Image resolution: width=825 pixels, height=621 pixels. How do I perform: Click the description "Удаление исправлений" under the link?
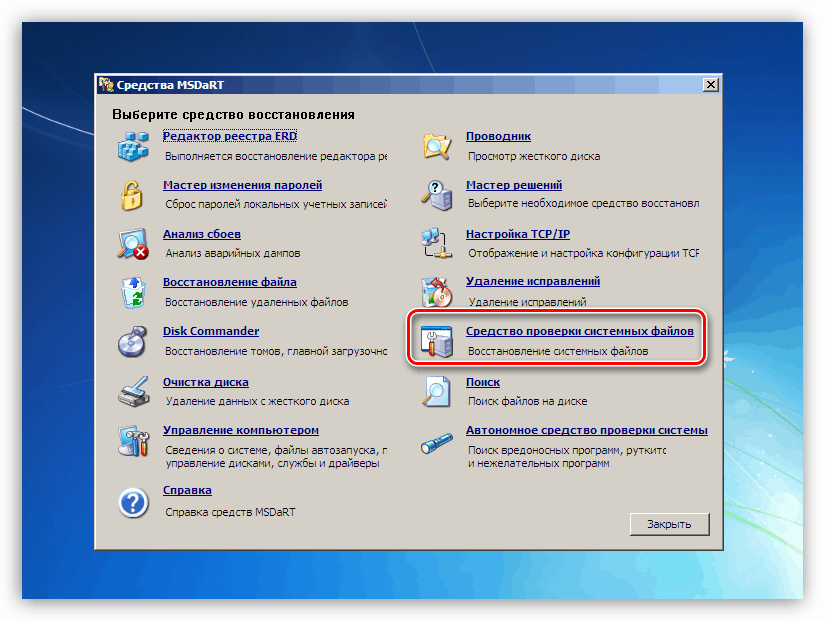point(527,302)
